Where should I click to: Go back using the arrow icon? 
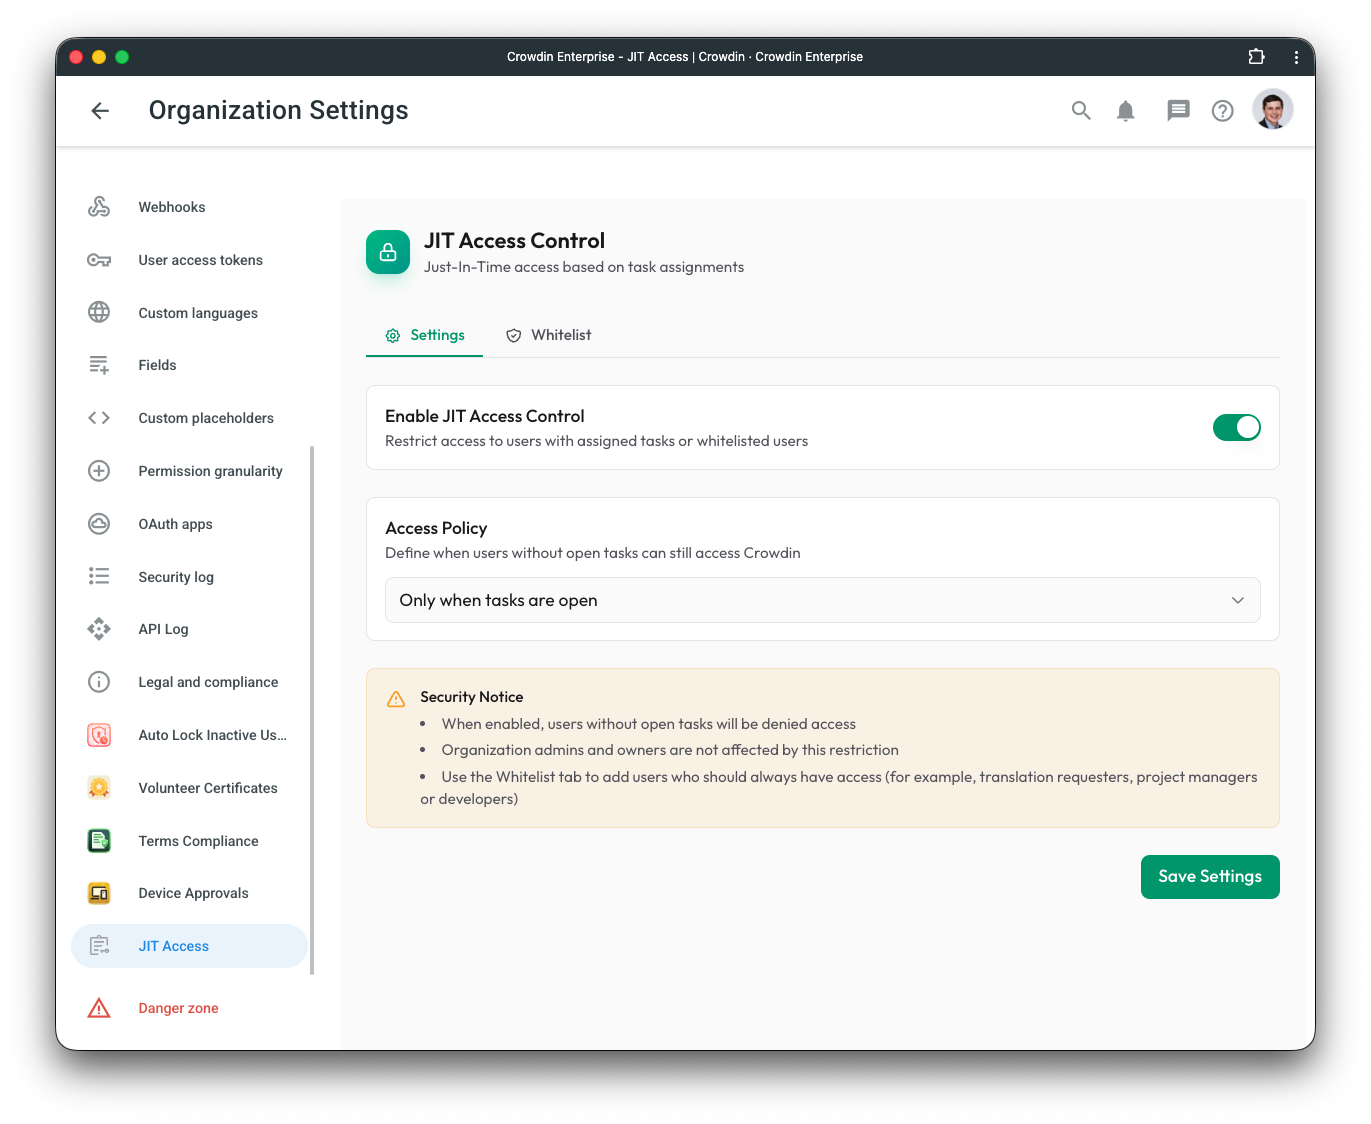click(x=100, y=111)
